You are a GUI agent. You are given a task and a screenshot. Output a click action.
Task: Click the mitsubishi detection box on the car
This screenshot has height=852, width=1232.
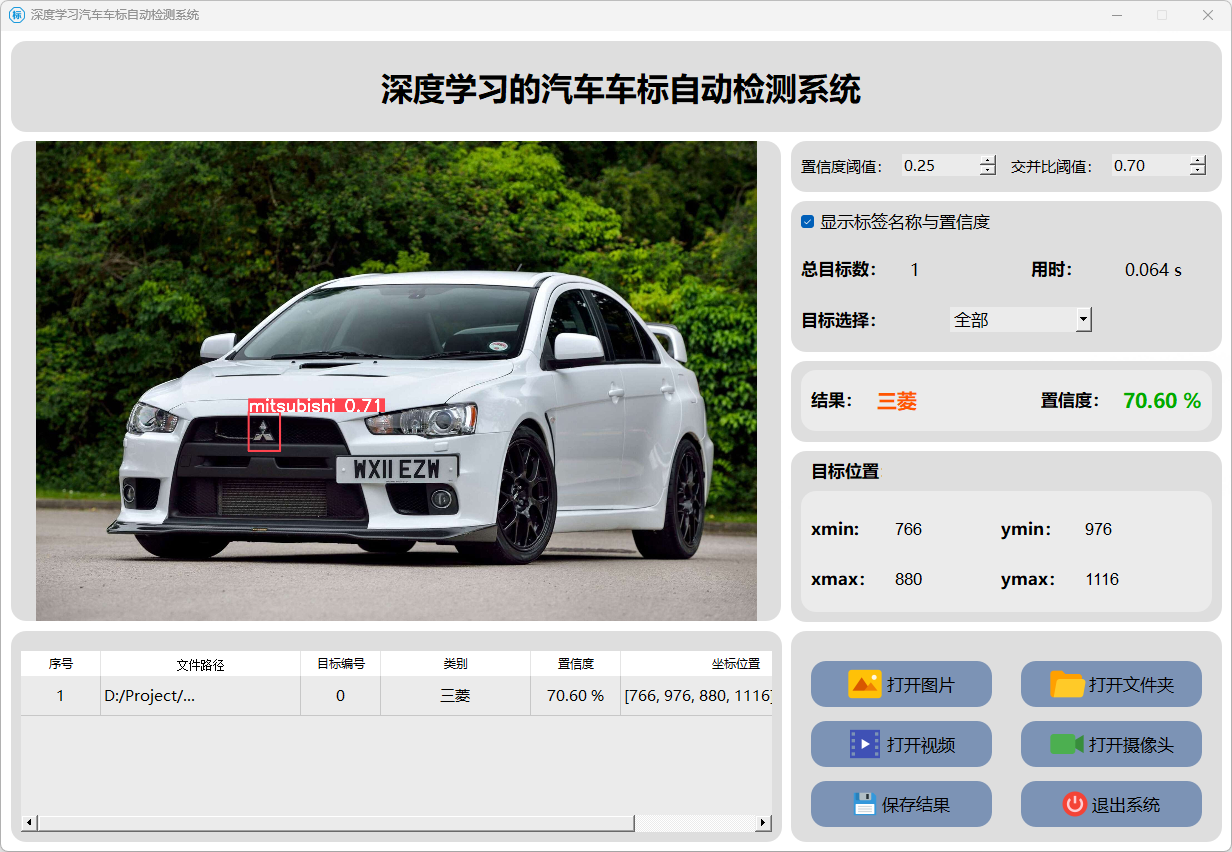pyautogui.click(x=264, y=432)
